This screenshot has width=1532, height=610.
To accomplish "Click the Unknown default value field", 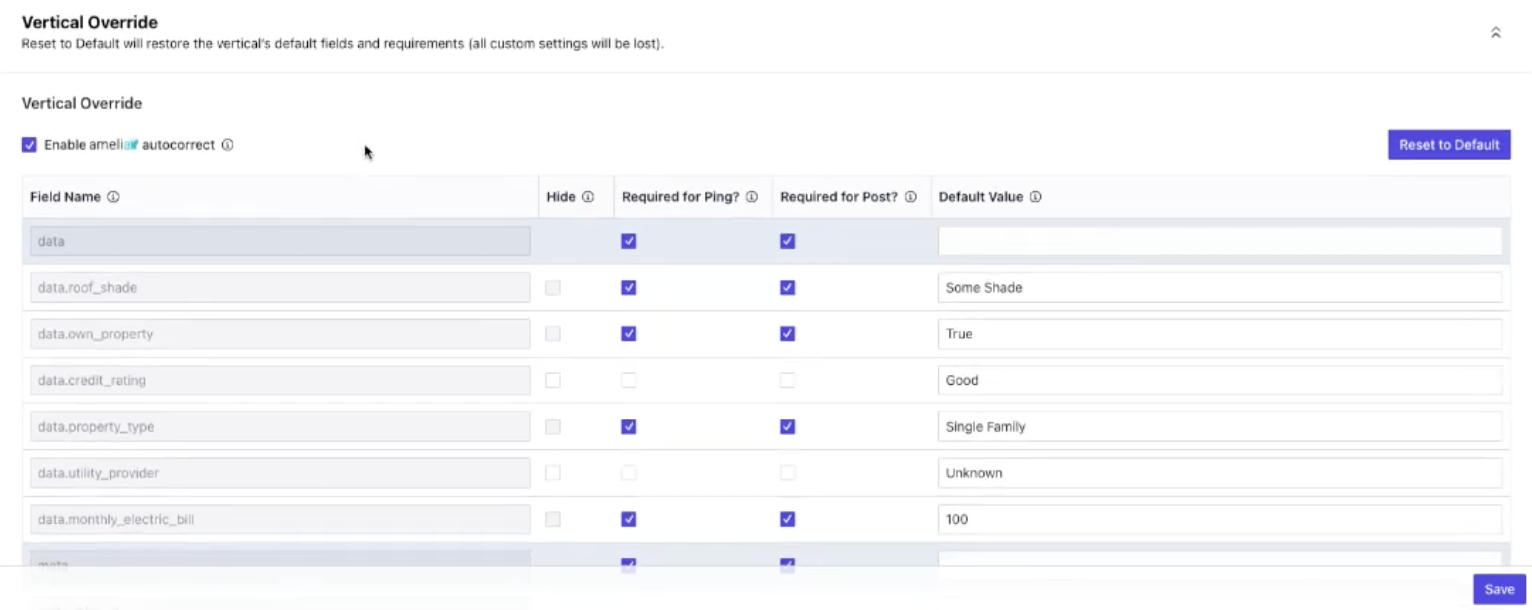I will click(1219, 473).
